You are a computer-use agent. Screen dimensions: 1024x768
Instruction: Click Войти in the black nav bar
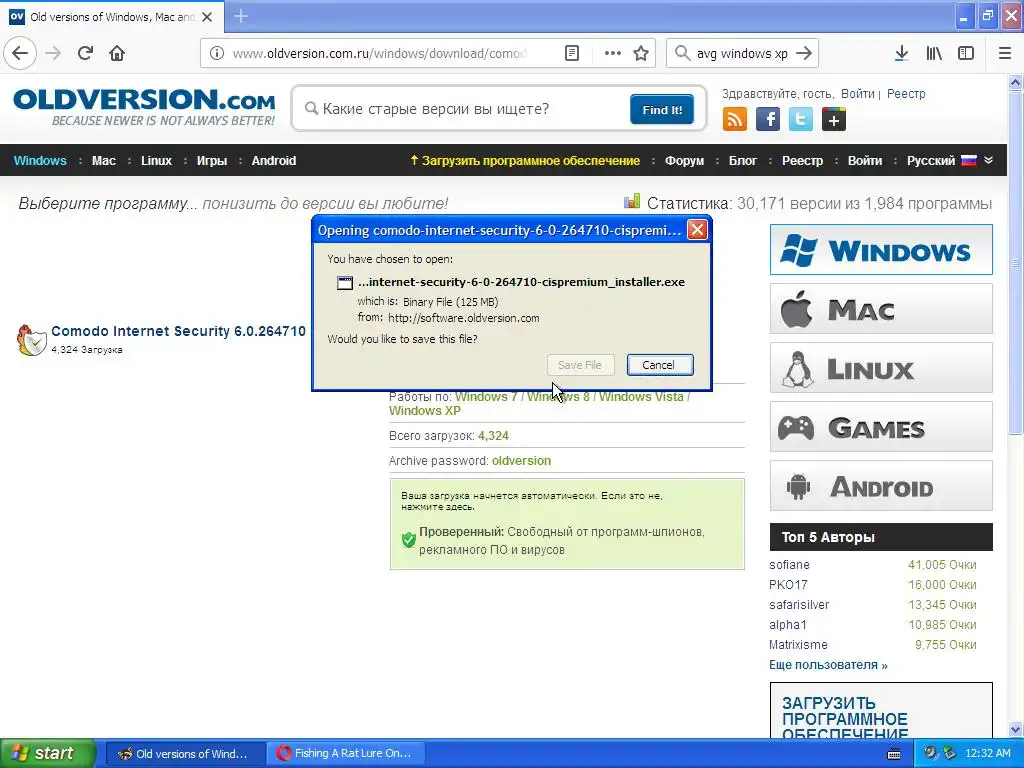click(x=865, y=161)
